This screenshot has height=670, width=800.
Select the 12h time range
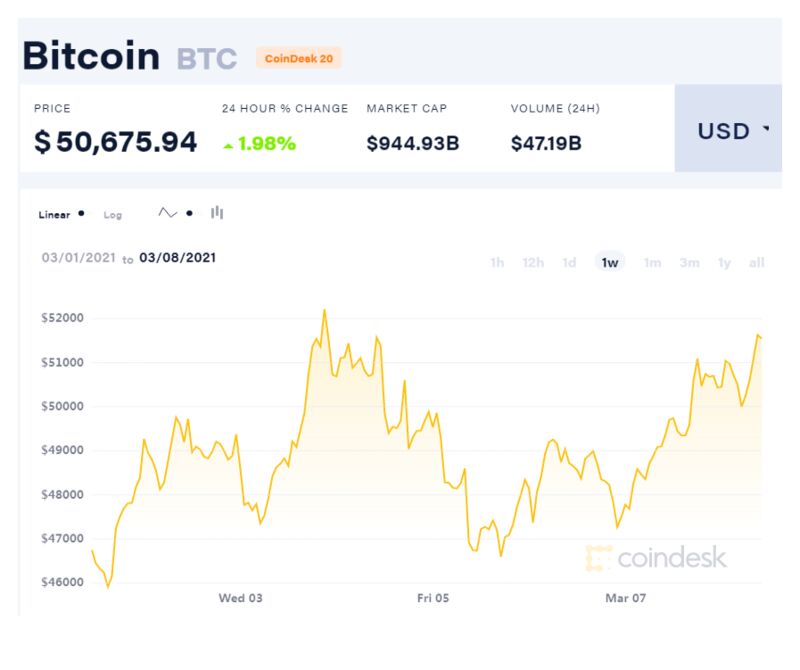pyautogui.click(x=533, y=262)
